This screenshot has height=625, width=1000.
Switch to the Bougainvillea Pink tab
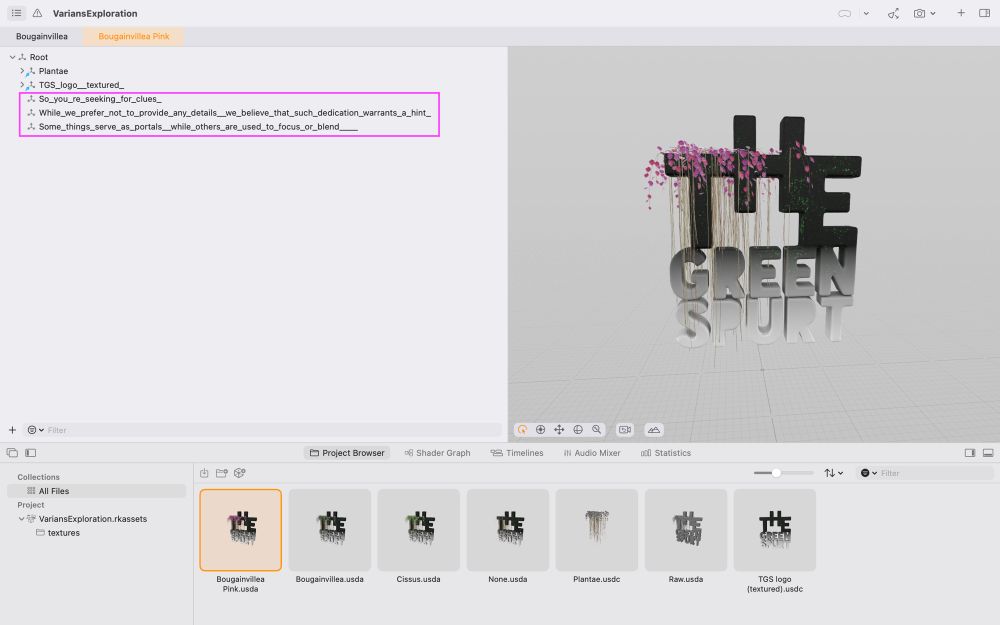point(134,36)
